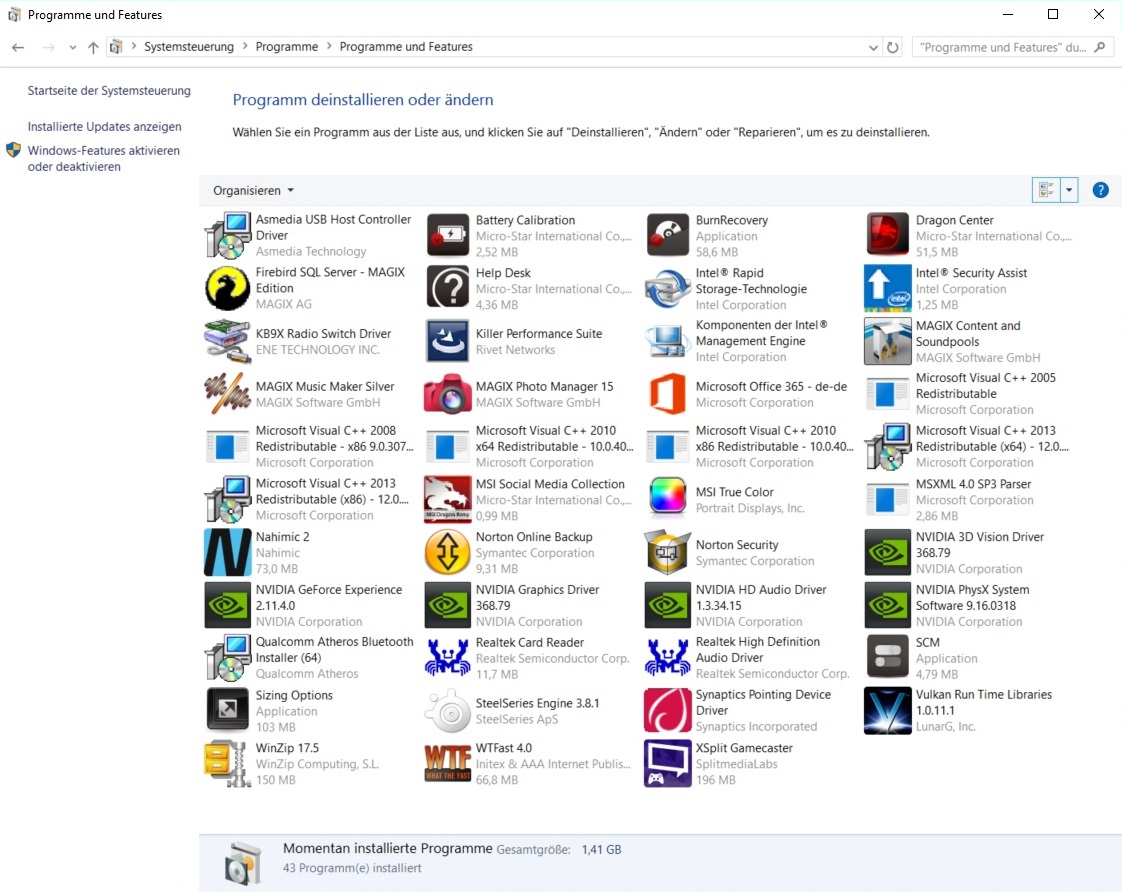Select the Norton Security icon
This screenshot has height=892, width=1122.
(668, 552)
